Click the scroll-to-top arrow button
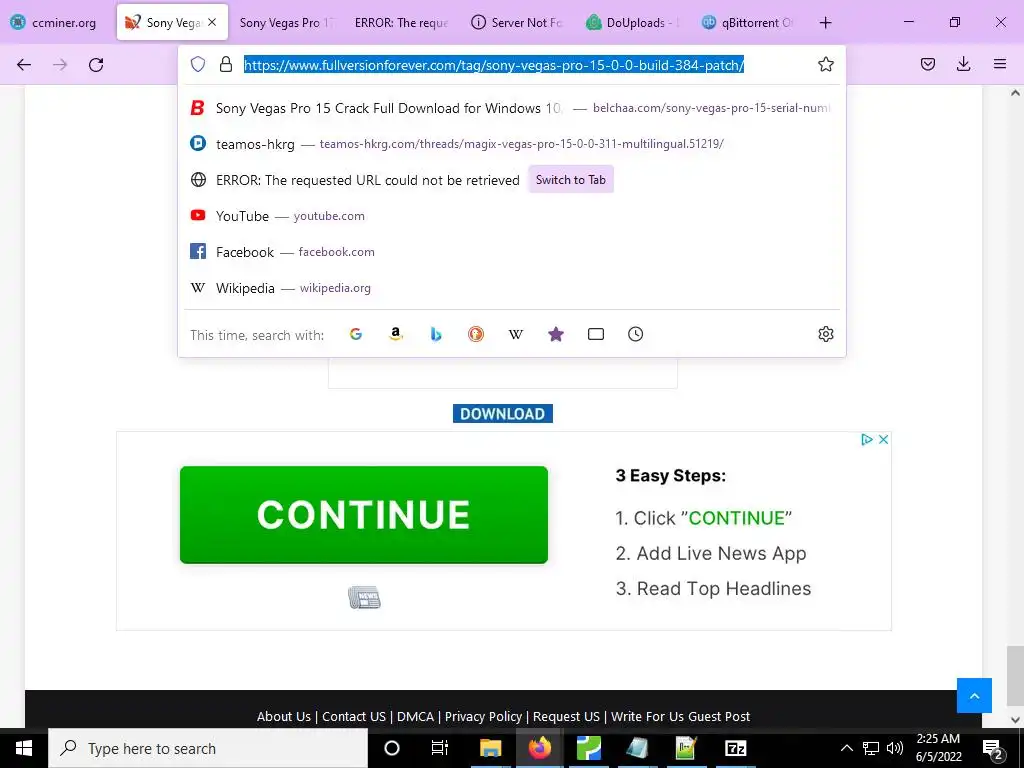The image size is (1024, 768). (974, 696)
